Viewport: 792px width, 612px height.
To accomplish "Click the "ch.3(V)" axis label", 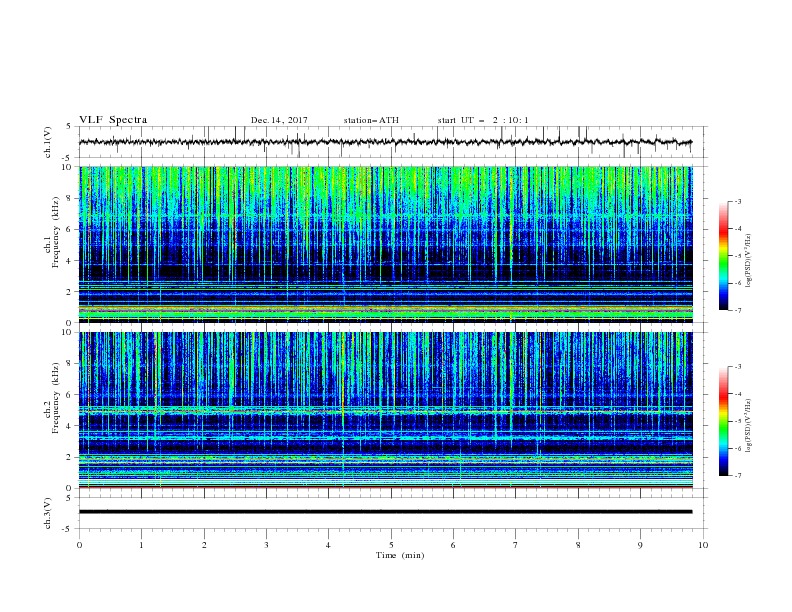I will 48,513.
